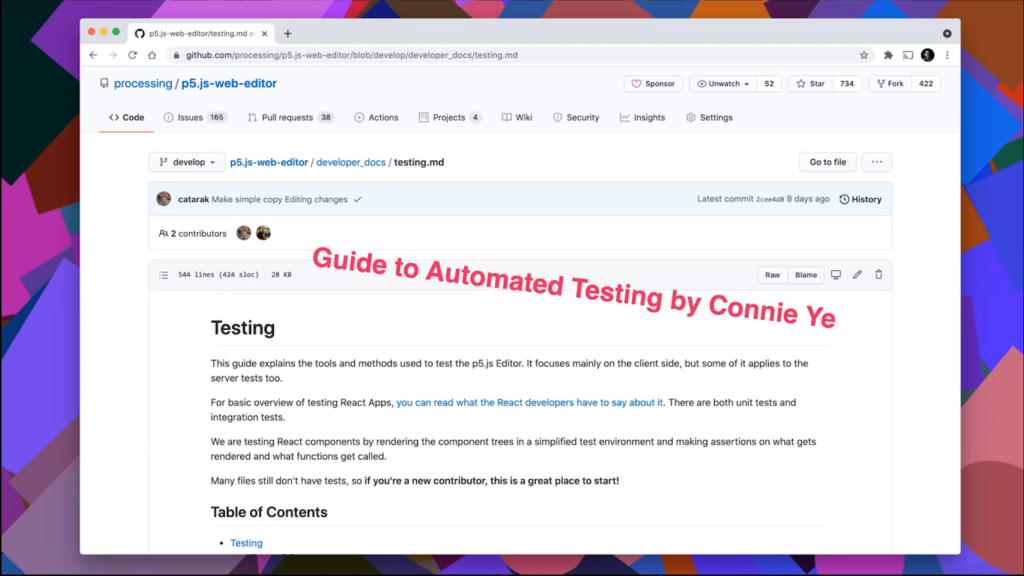Open the 'Make simple copy Editing changes' commit

point(280,199)
